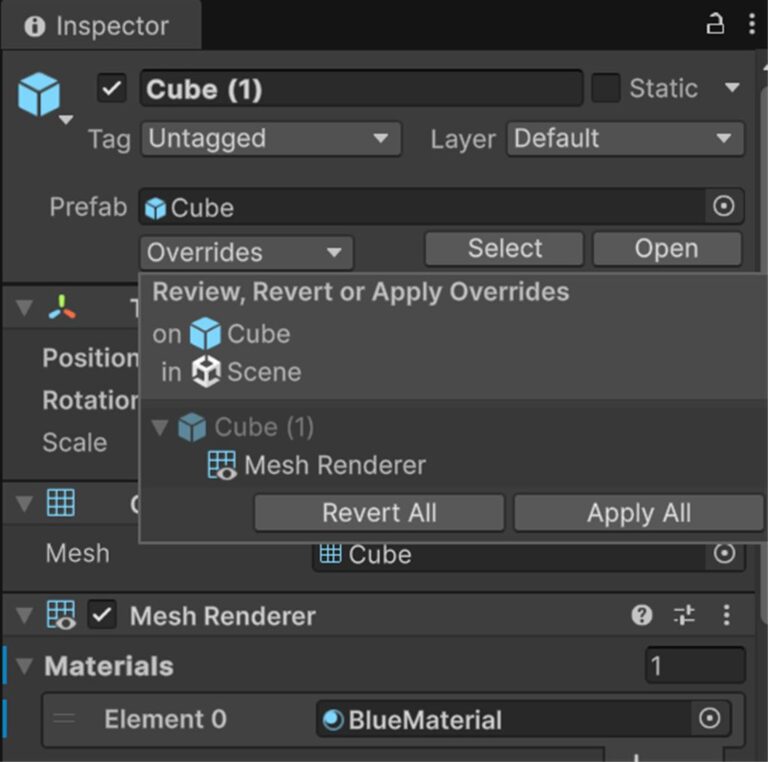
Task: Collapse the Mesh Renderer component foldout
Action: [24, 616]
